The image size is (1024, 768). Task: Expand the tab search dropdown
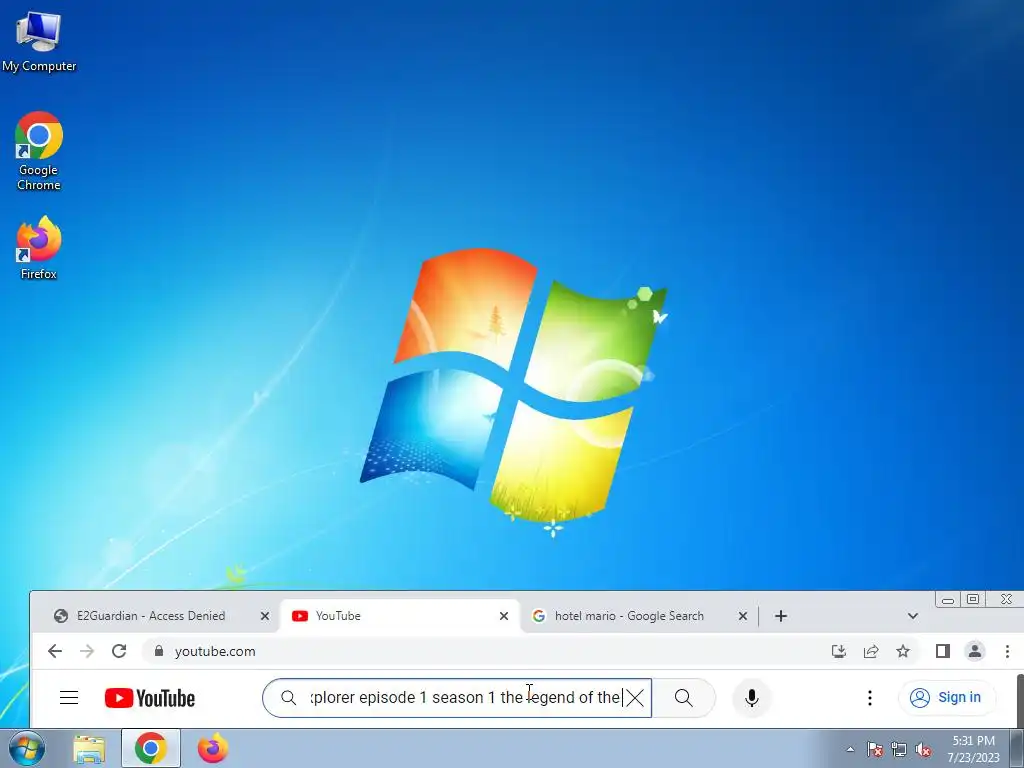tap(913, 616)
